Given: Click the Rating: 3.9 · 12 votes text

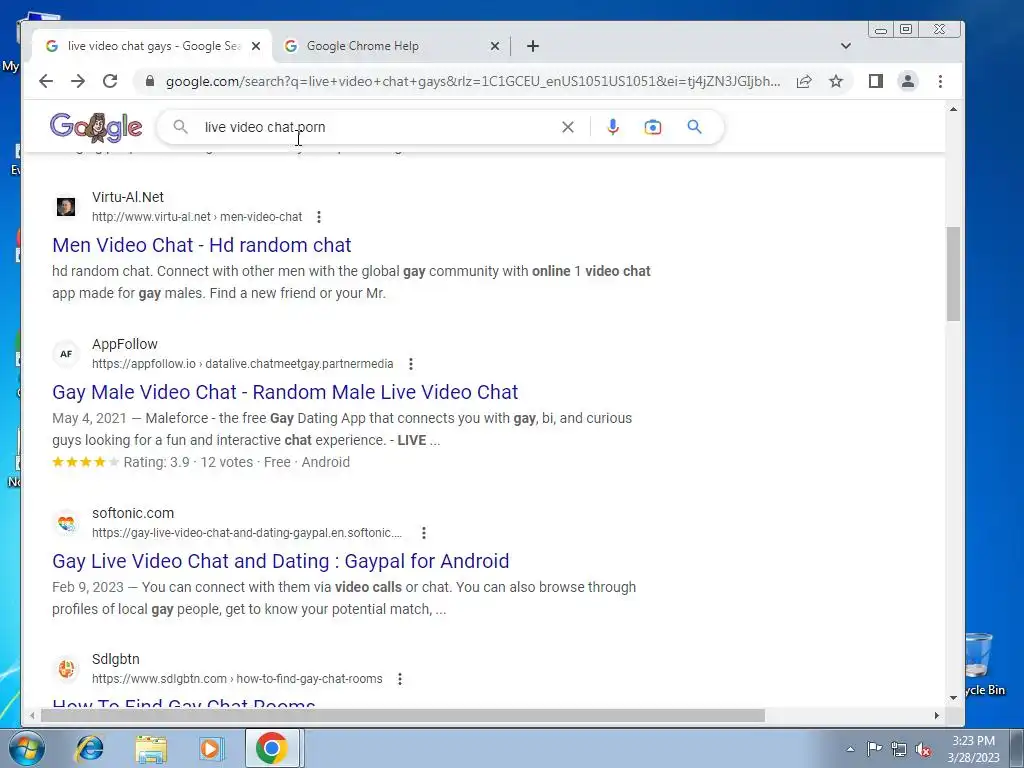Looking at the screenshot, I should point(188,462).
